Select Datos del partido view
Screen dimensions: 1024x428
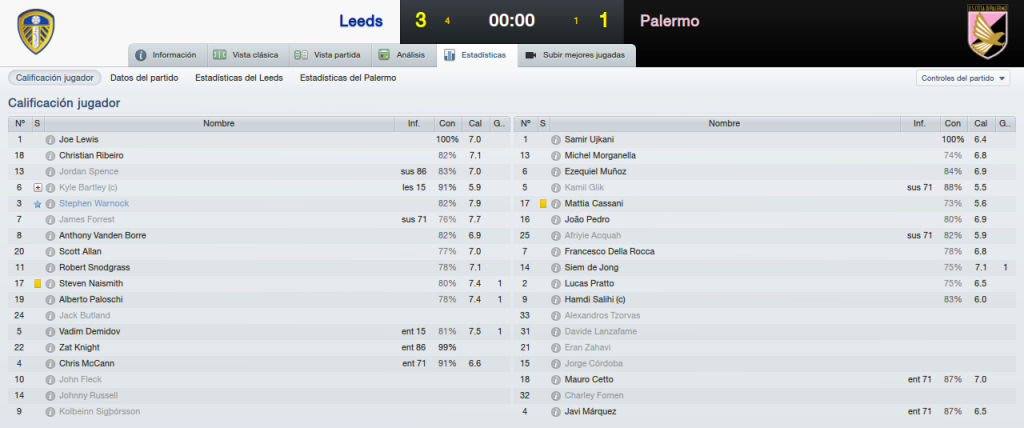(x=144, y=78)
